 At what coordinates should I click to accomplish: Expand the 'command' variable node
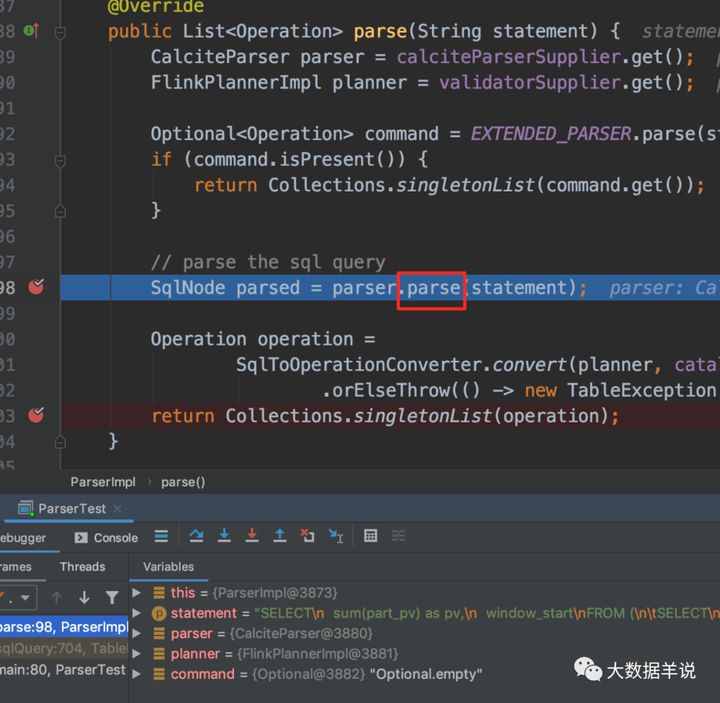pos(136,674)
